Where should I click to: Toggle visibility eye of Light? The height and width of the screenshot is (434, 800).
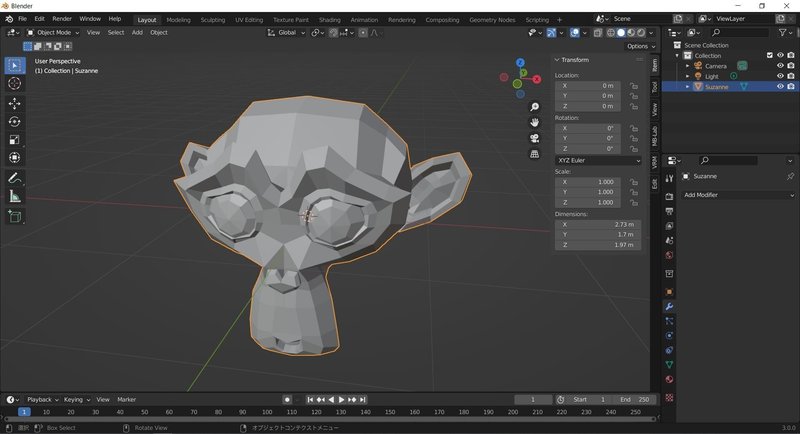click(x=780, y=76)
